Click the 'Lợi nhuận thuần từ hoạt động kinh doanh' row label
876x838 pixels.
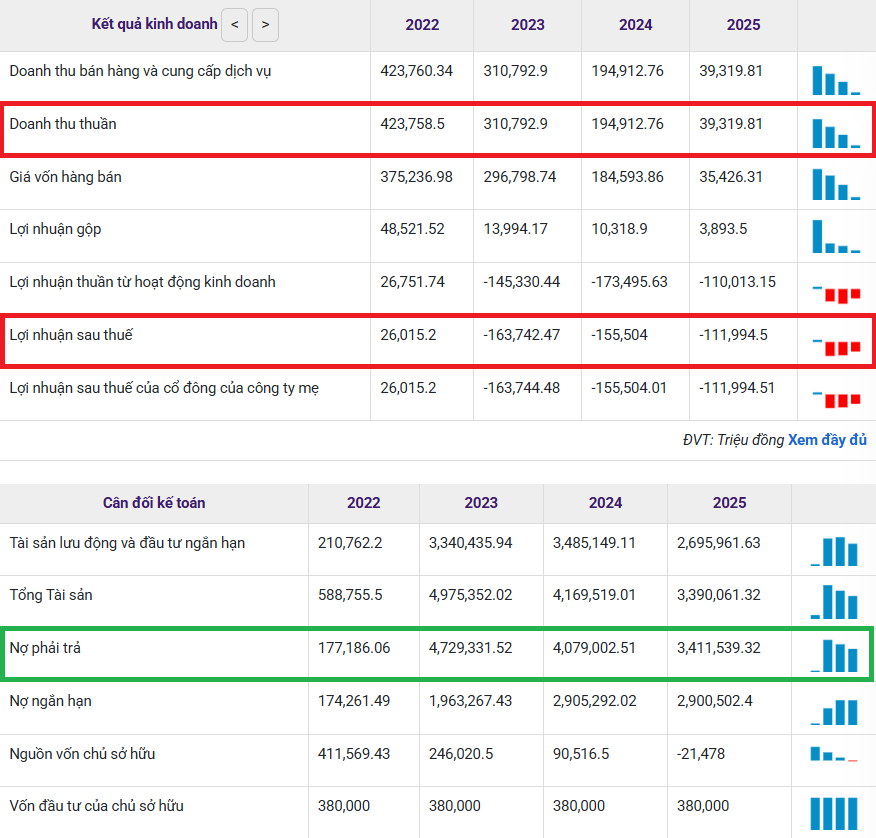(x=142, y=282)
